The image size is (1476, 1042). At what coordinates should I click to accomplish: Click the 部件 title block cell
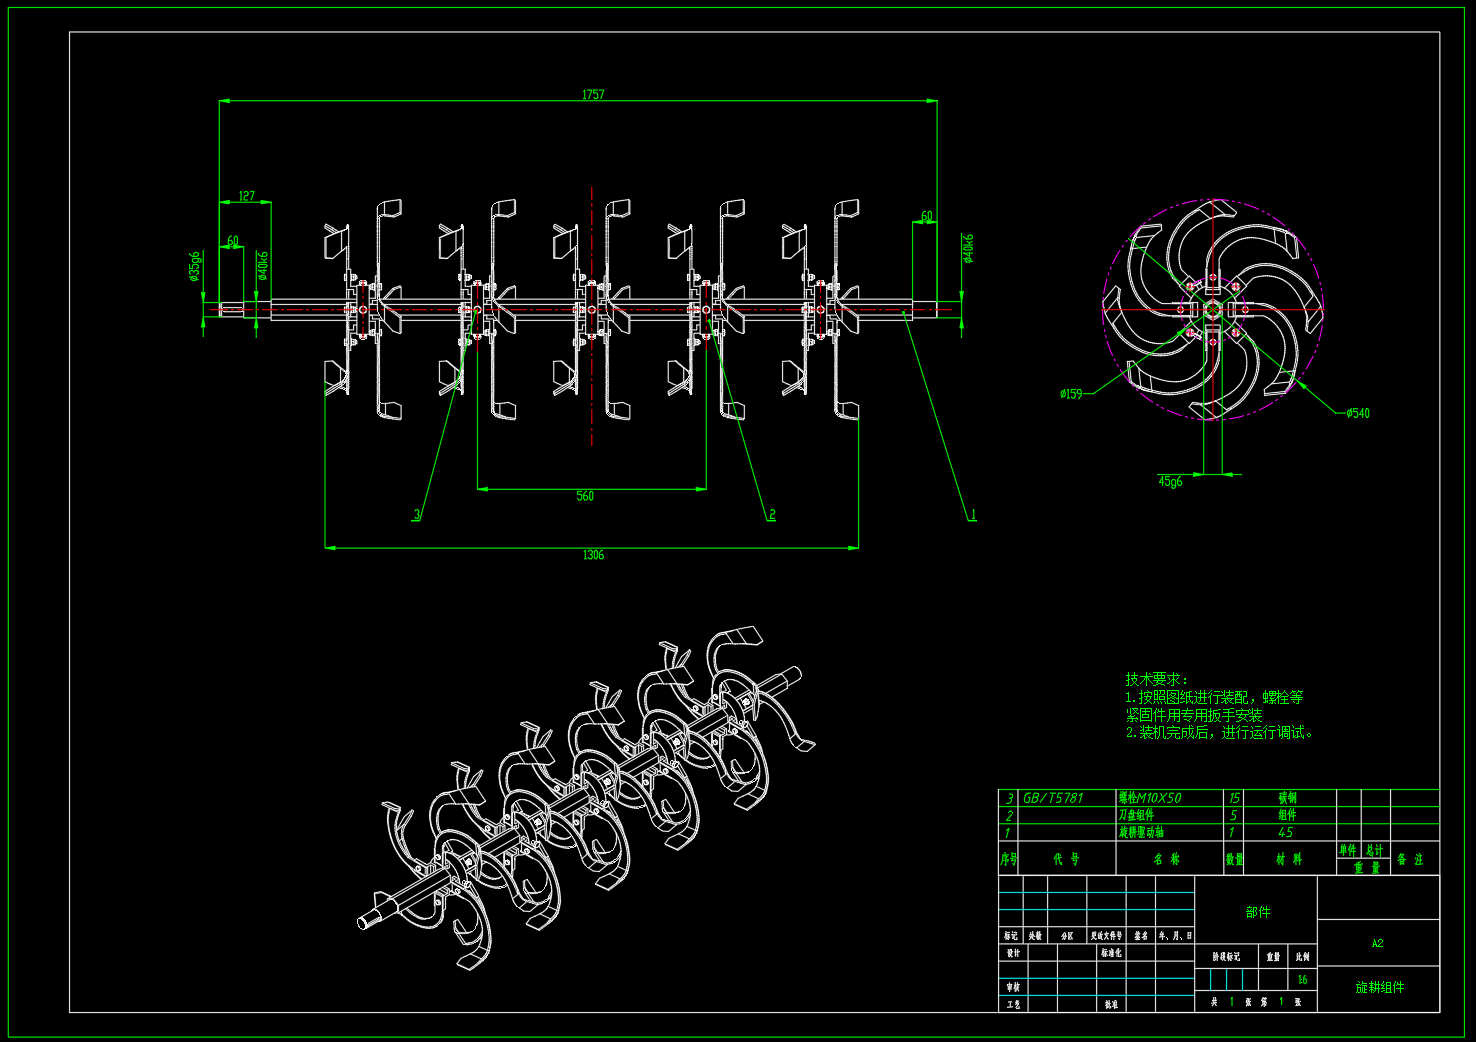(x=1258, y=912)
